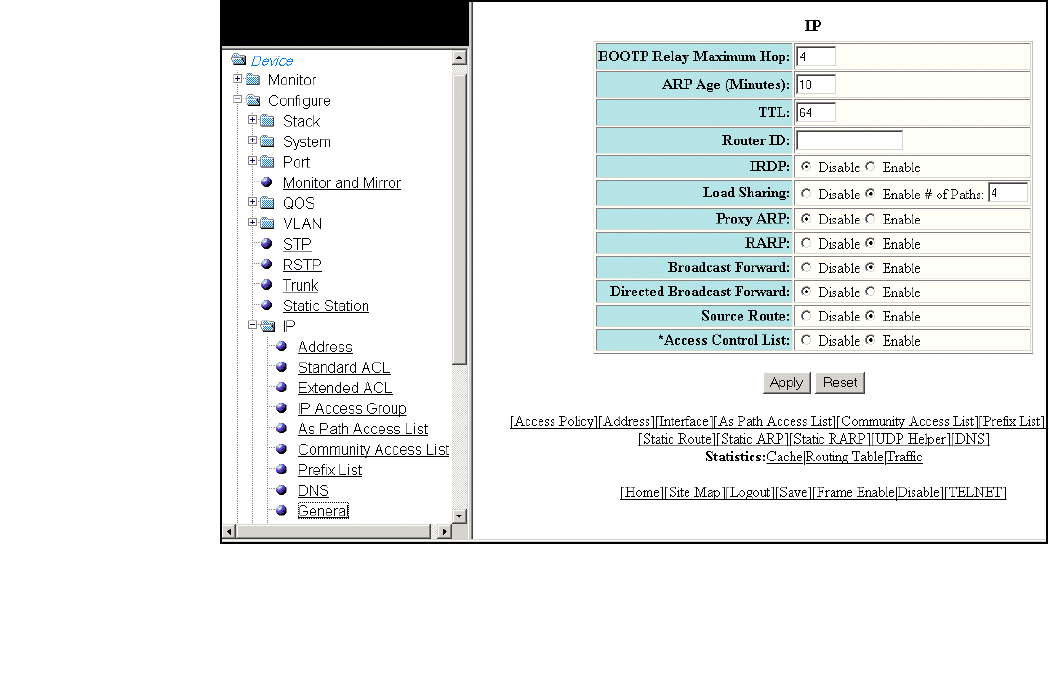Select Disable for Load Sharing
The height and width of the screenshot is (700, 1049).
click(806, 193)
